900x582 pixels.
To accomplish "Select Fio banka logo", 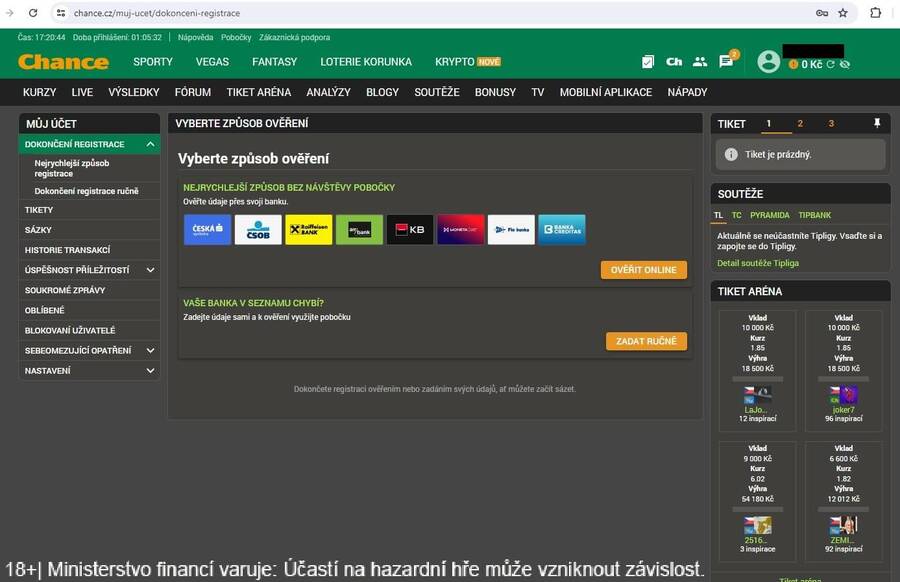I will [x=511, y=230].
